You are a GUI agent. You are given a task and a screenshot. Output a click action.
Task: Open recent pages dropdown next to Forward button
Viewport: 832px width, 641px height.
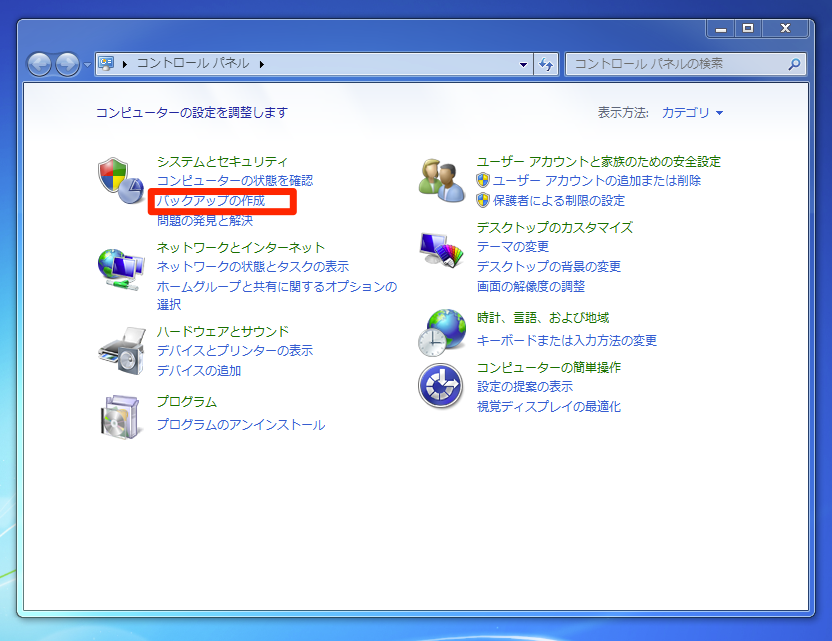tap(87, 65)
